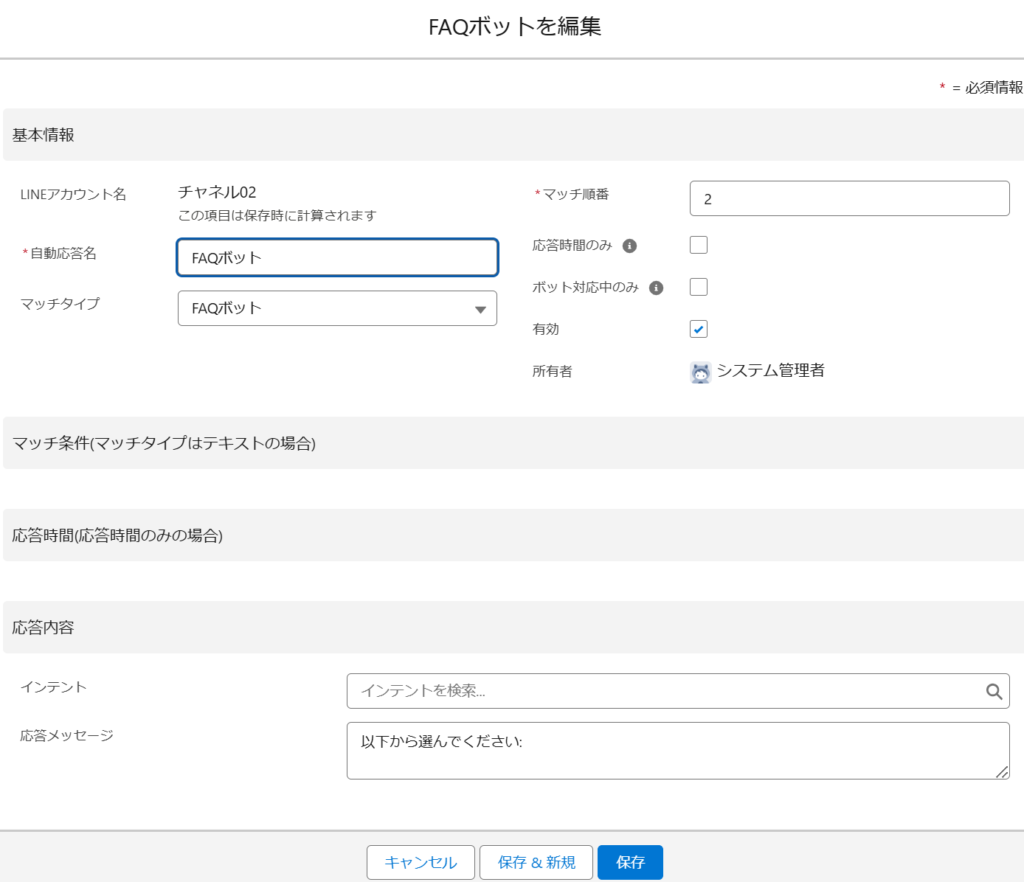Check the ボット対応中のみ checkbox

point(699,287)
